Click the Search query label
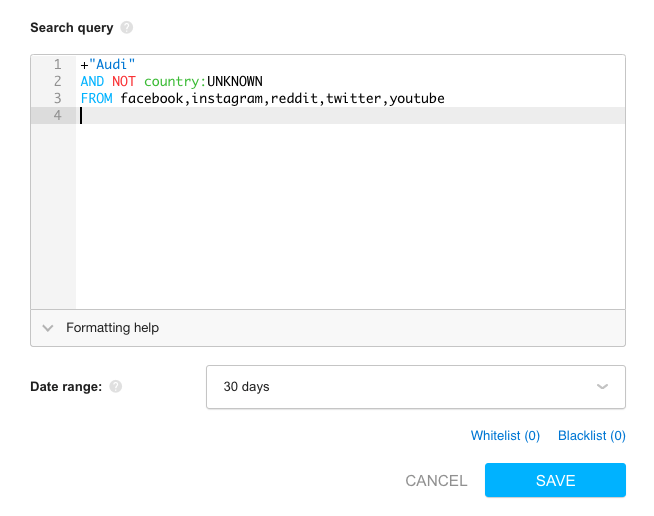Image resolution: width=654 pixels, height=516 pixels. pyautogui.click(x=72, y=28)
